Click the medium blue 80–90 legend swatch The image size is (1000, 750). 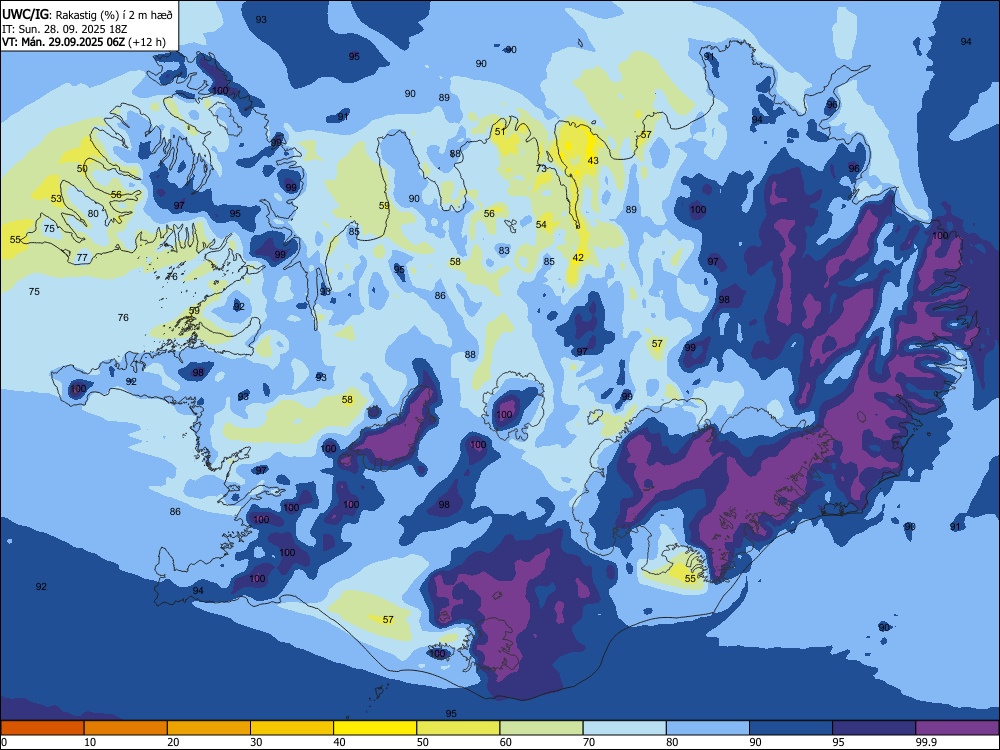[708, 728]
